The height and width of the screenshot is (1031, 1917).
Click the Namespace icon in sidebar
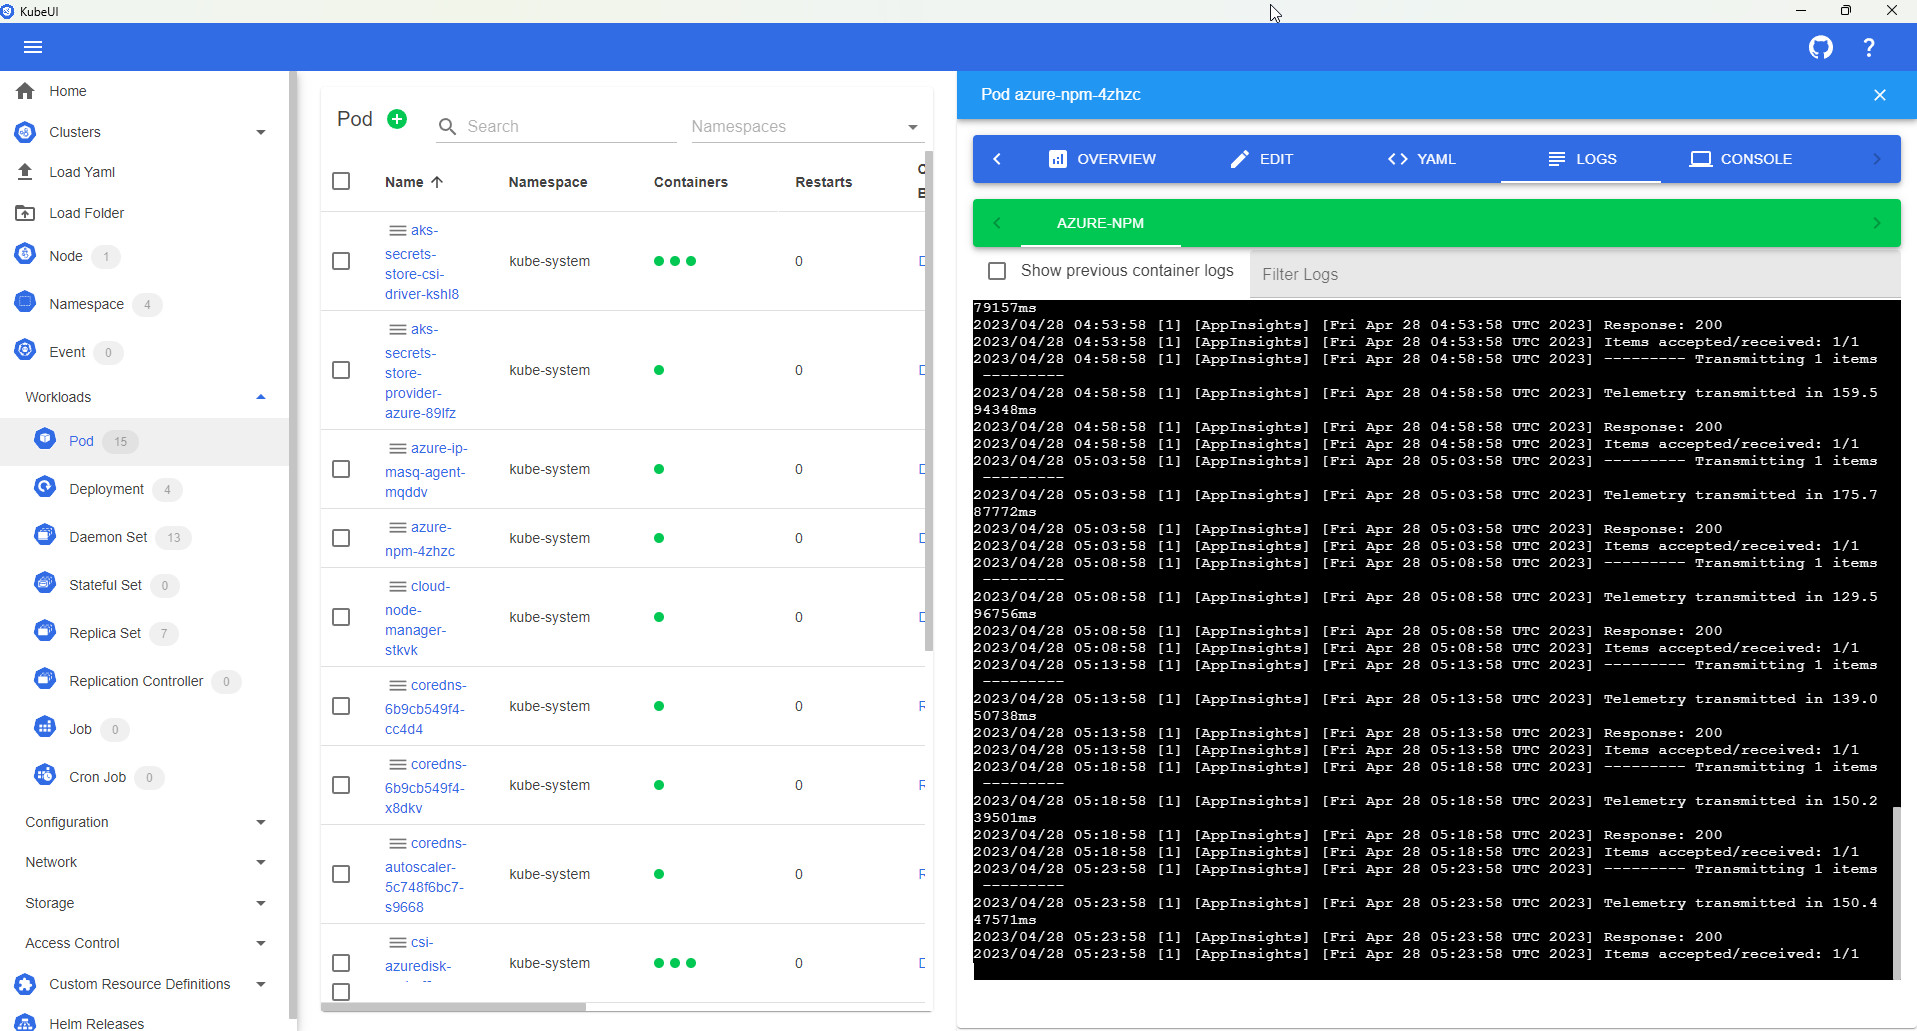[x=26, y=303]
